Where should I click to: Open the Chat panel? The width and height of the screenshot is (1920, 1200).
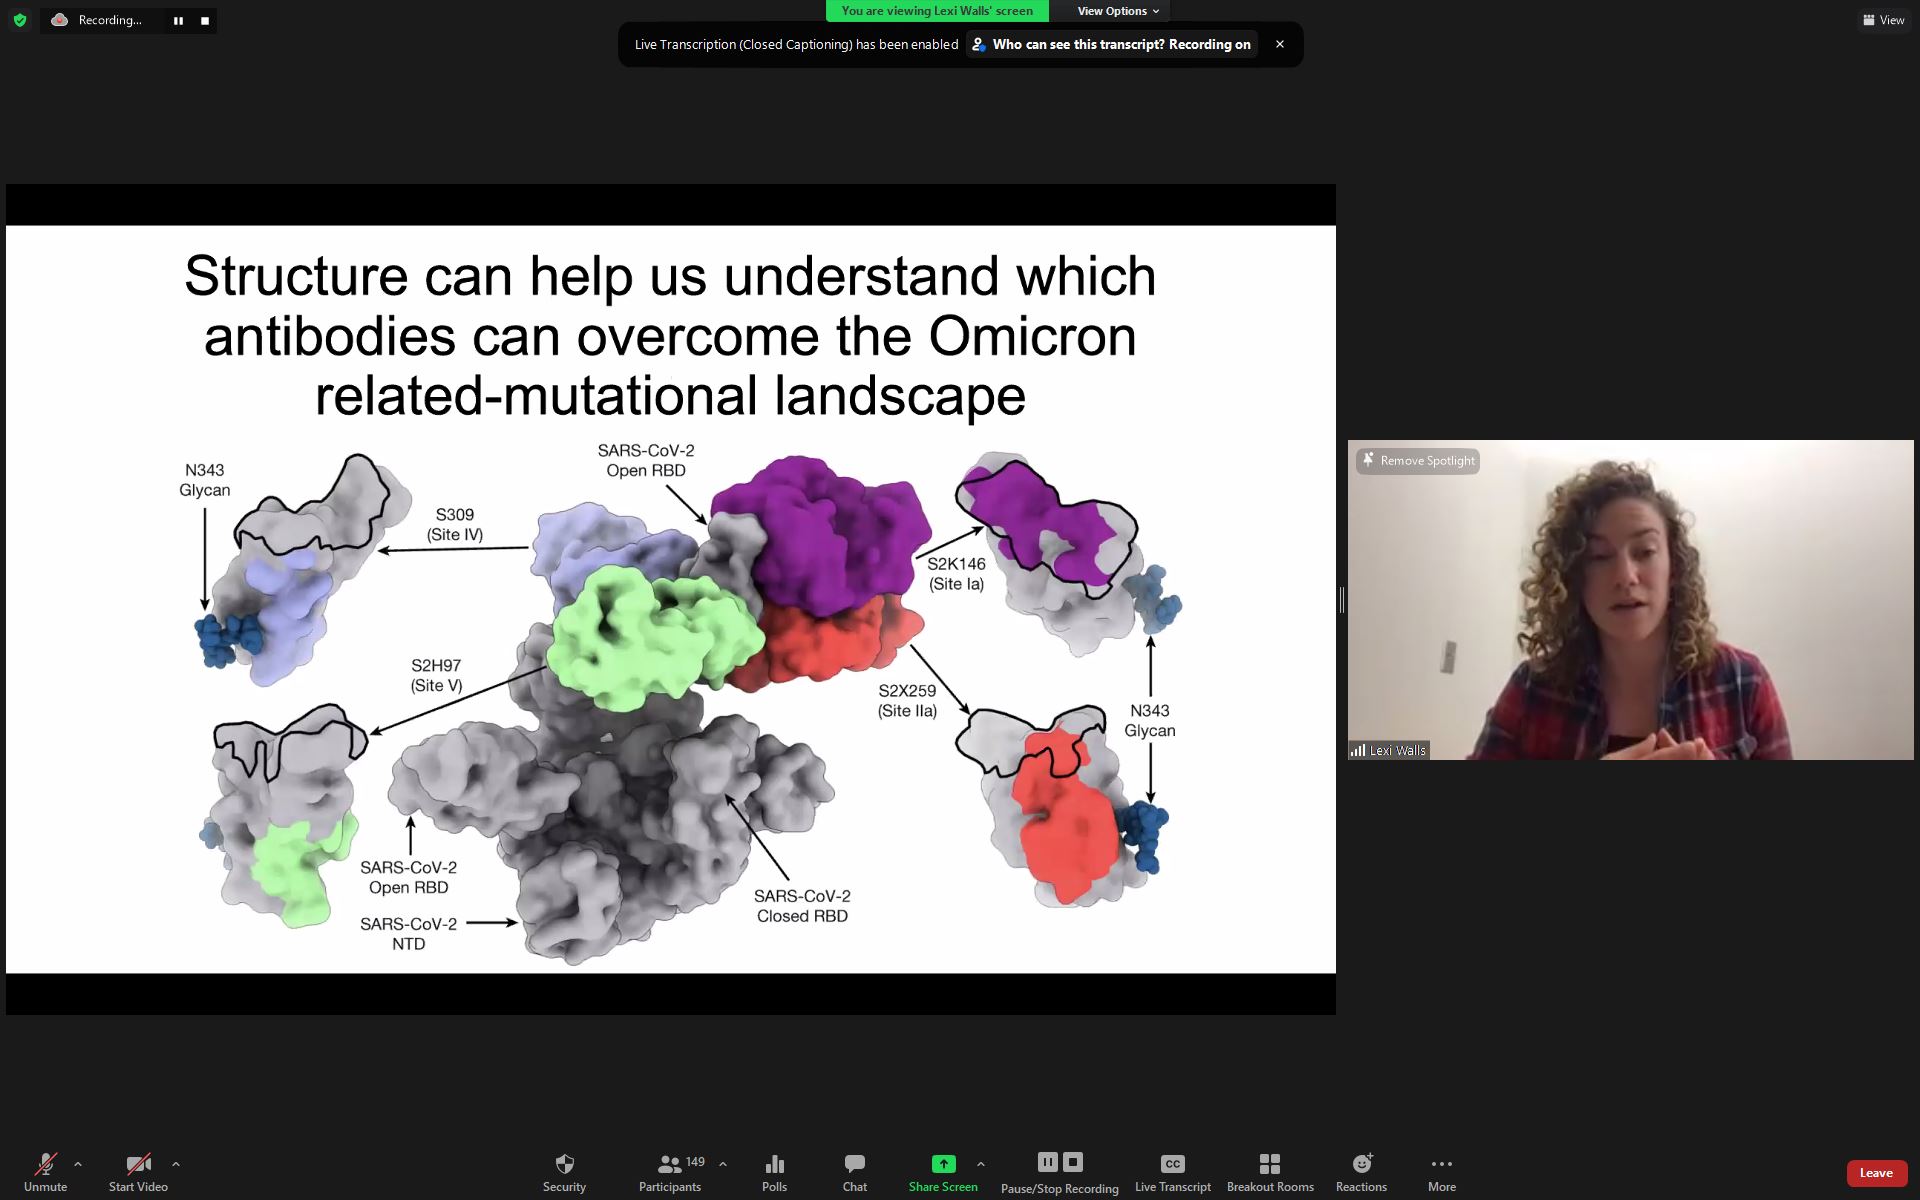855,1172
